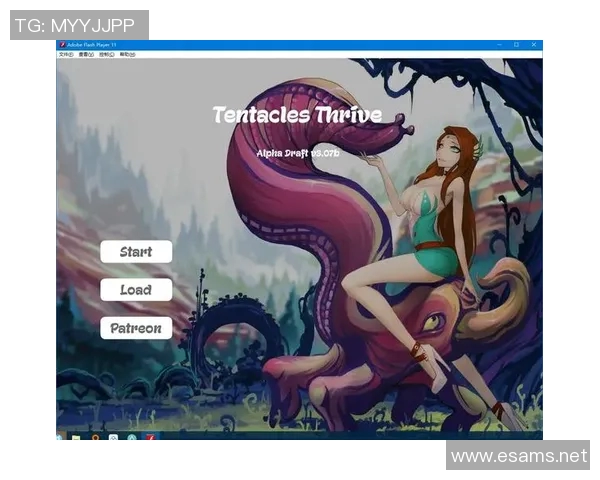
Task: Click the orange circular browser taskbar icon
Action: (95, 436)
